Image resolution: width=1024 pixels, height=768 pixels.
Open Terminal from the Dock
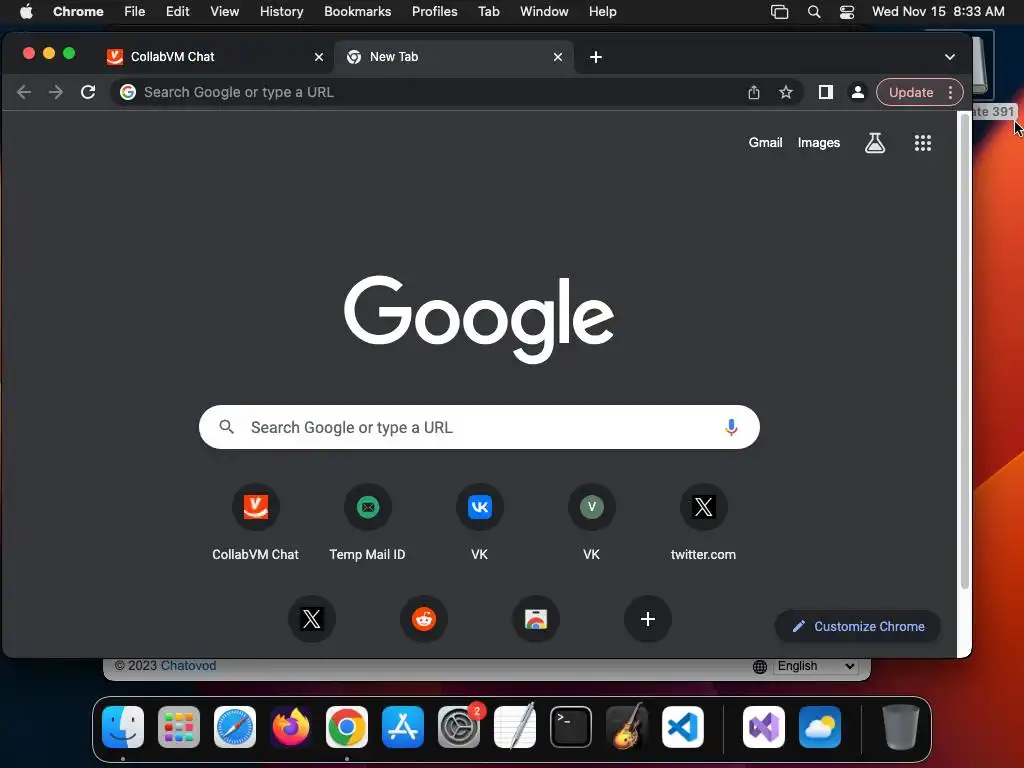pos(571,727)
